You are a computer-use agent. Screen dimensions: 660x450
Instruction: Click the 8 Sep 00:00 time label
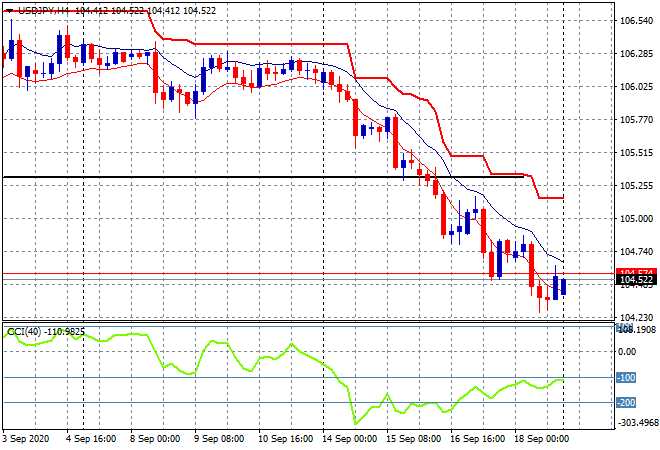tap(155, 439)
